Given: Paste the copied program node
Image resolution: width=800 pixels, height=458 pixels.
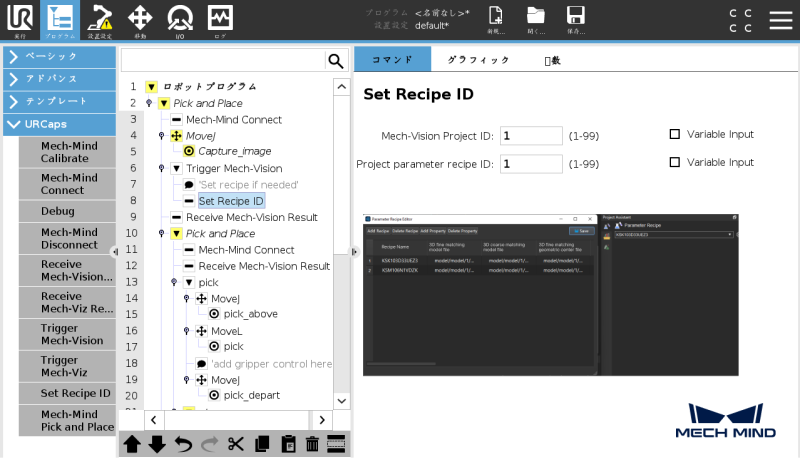Looking at the screenshot, I should pos(288,444).
